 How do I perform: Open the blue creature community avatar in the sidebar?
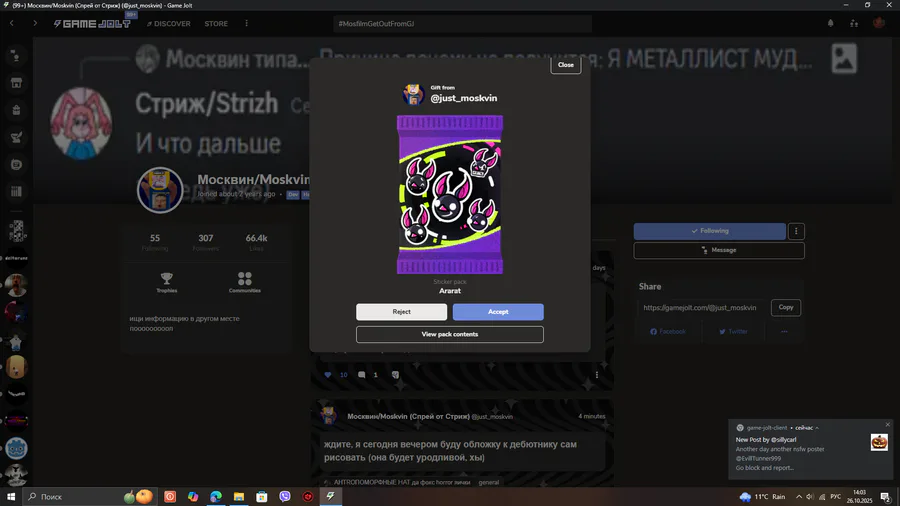click(x=16, y=449)
